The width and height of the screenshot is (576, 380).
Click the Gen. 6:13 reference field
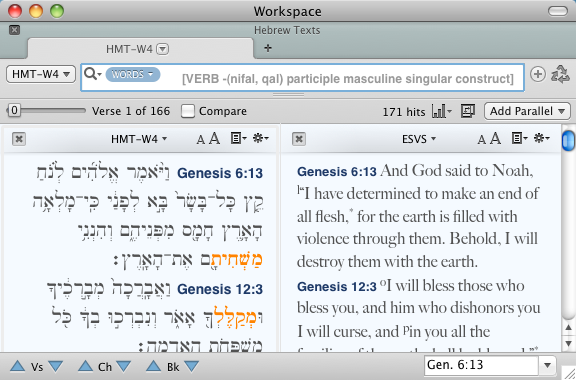482,365
